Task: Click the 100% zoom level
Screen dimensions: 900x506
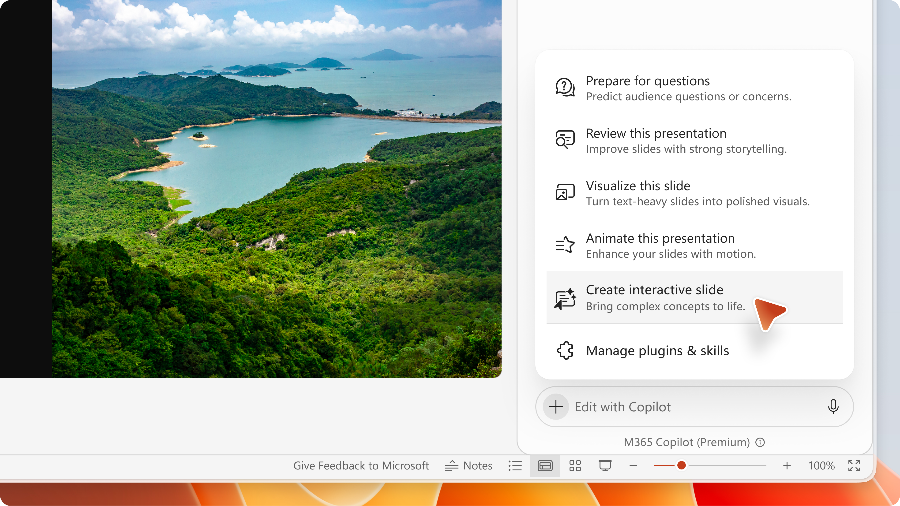Action: pos(821,466)
